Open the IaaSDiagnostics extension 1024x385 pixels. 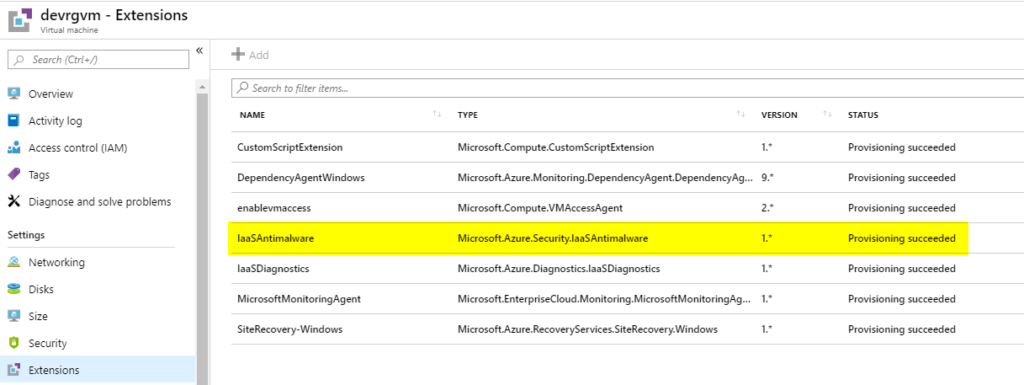pos(627,268)
